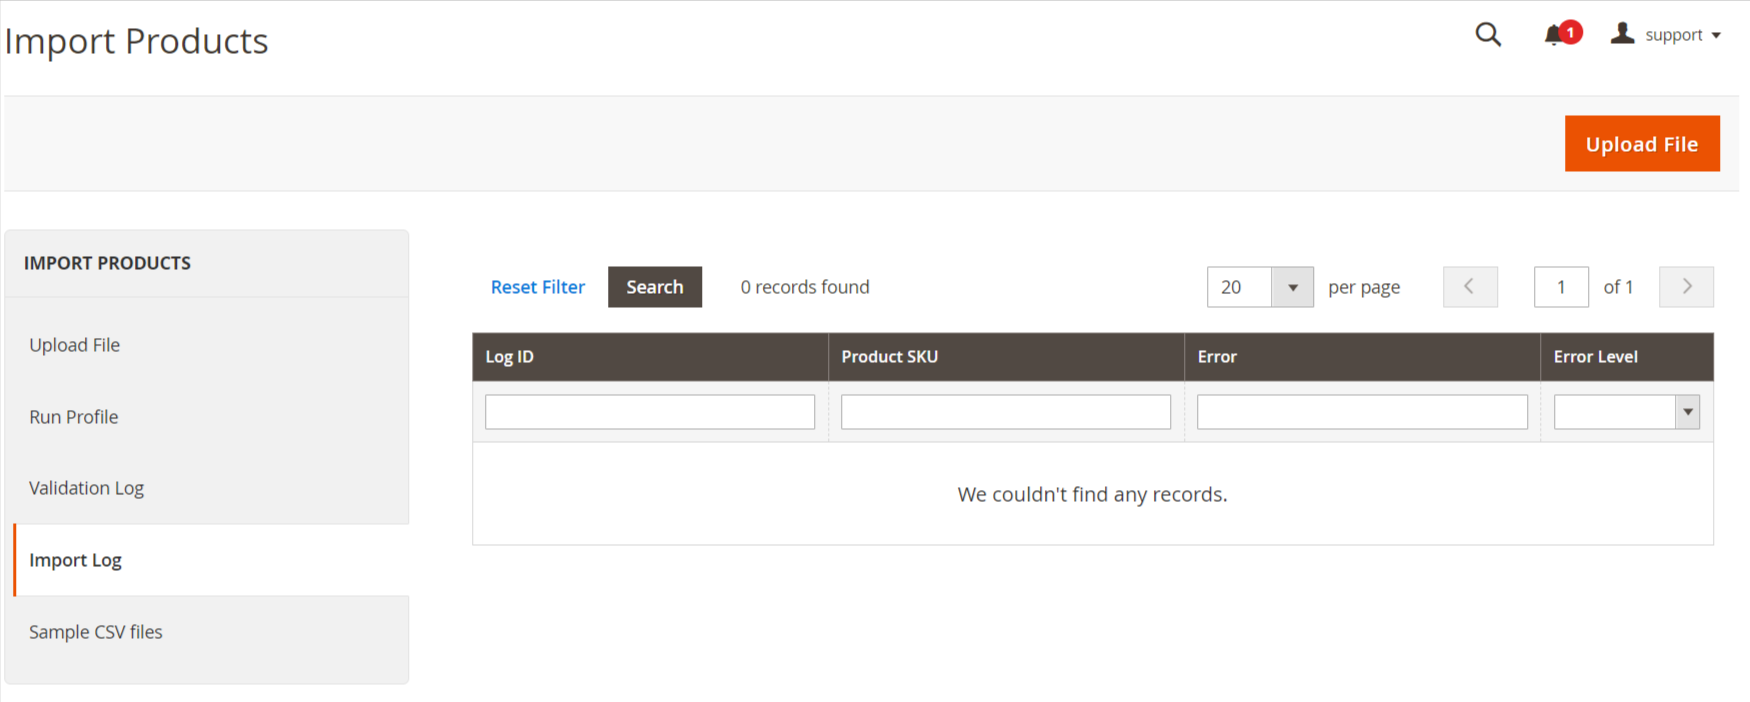The image size is (1750, 702).
Task: Focus the Error filter field
Action: pos(1362,412)
